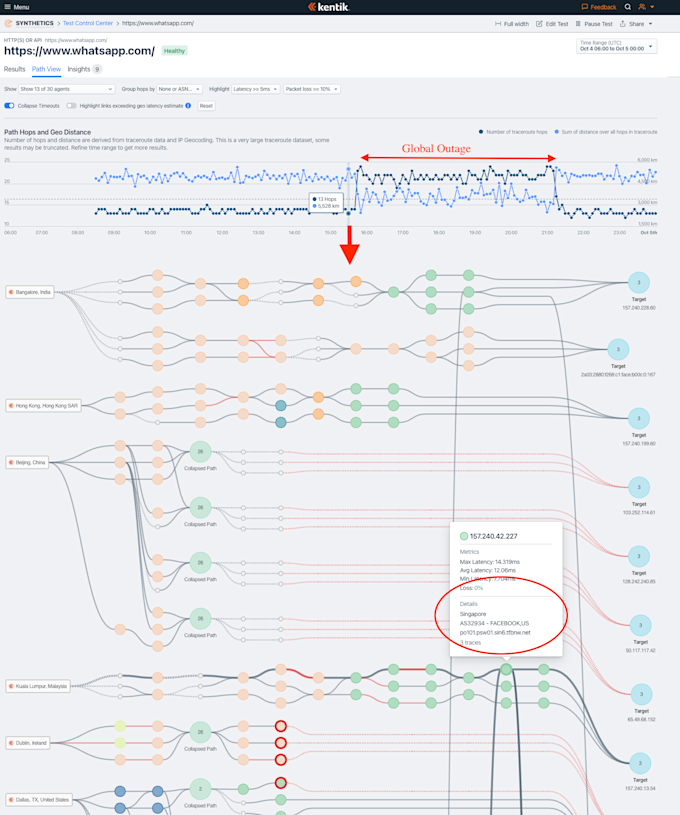Click target node 128.242.240.85

(x=639, y=556)
